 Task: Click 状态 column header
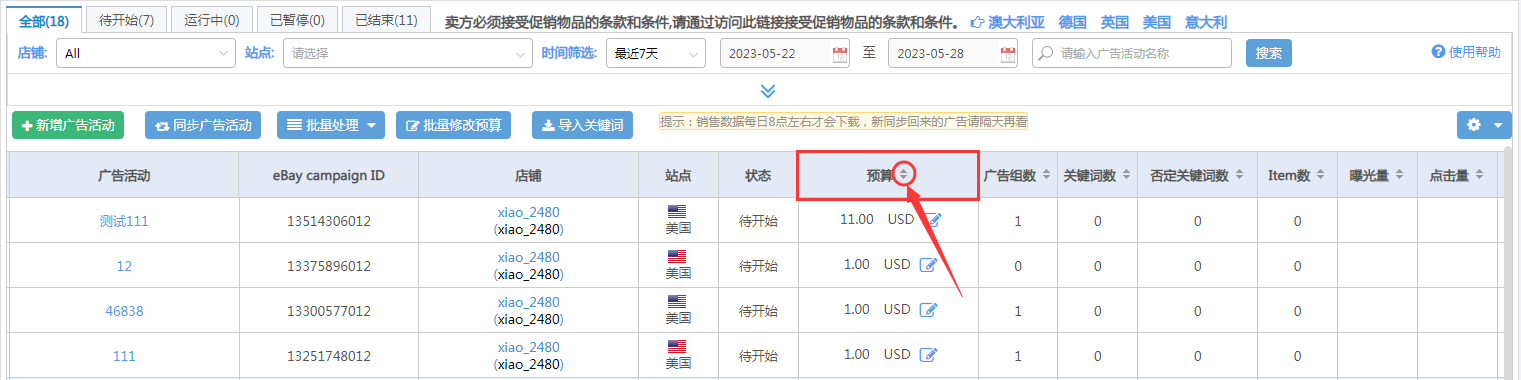[758, 175]
